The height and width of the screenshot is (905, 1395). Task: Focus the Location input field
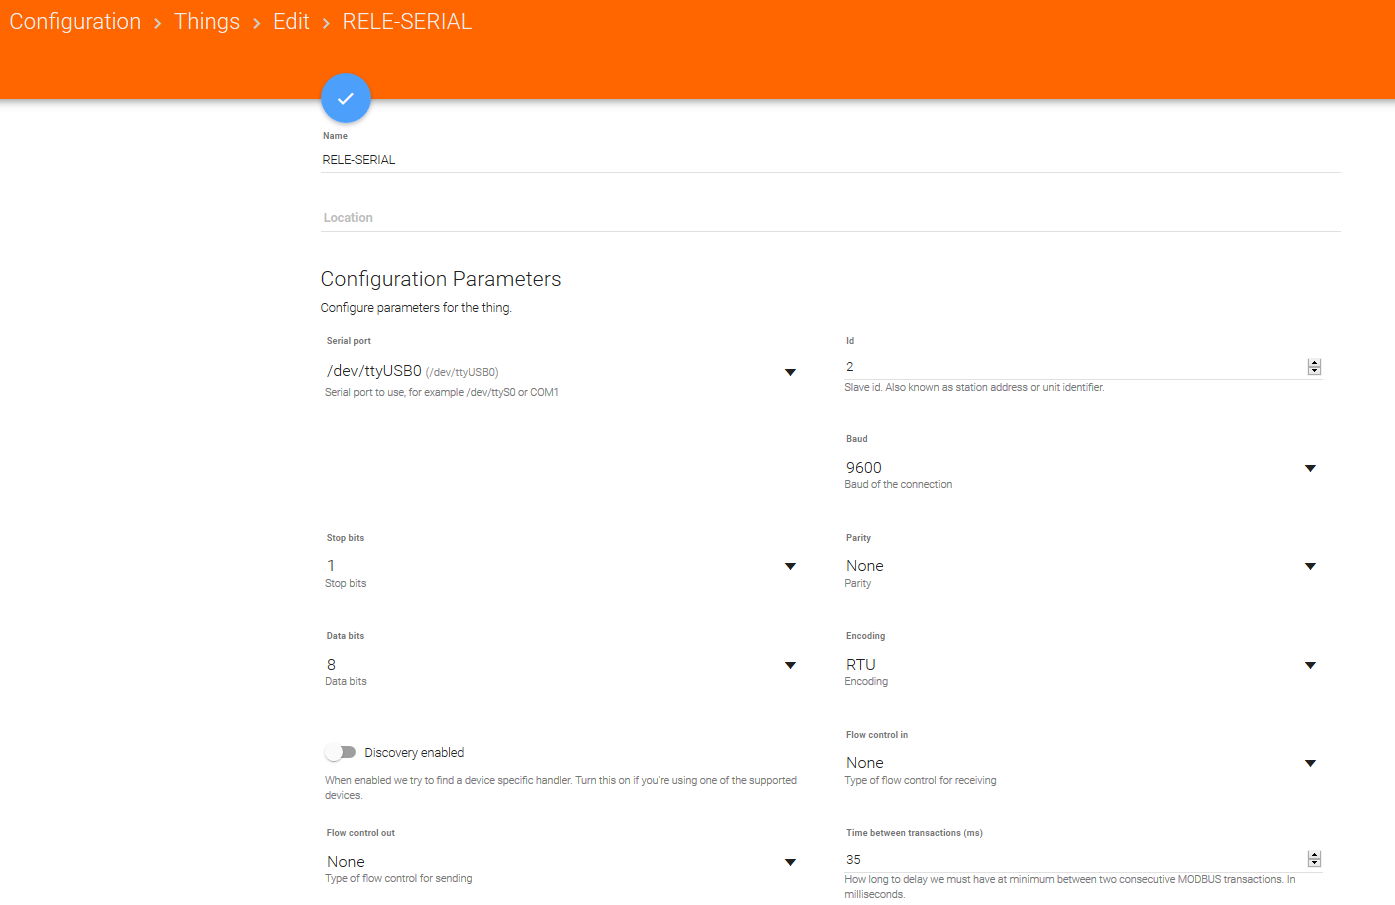coord(830,217)
